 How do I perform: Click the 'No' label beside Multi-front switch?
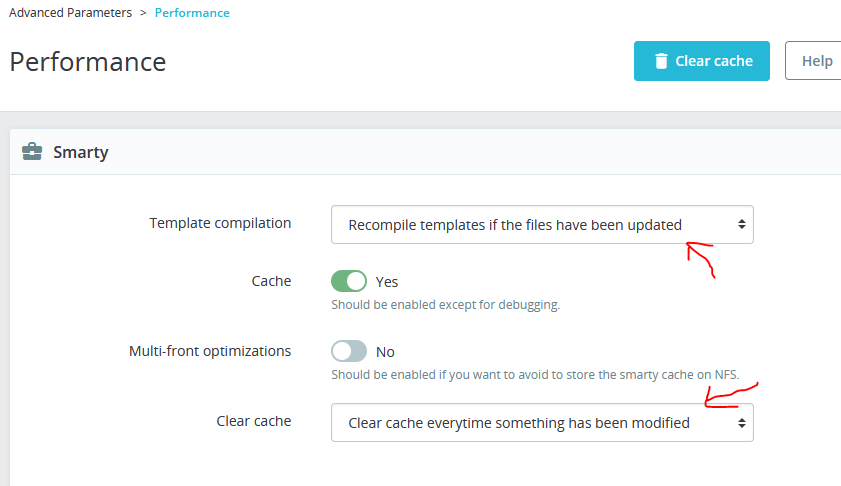click(x=385, y=352)
